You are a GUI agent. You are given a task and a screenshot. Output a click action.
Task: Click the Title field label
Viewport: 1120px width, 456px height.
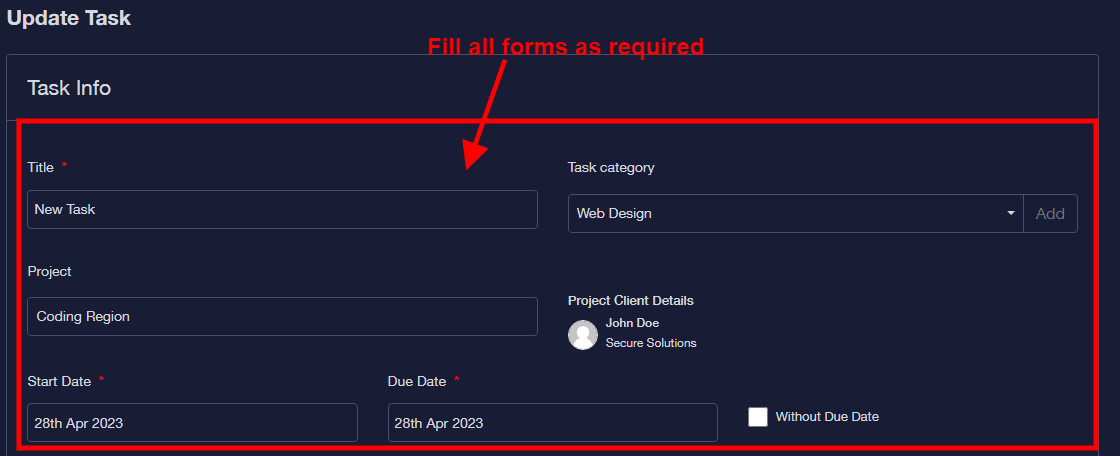point(41,167)
